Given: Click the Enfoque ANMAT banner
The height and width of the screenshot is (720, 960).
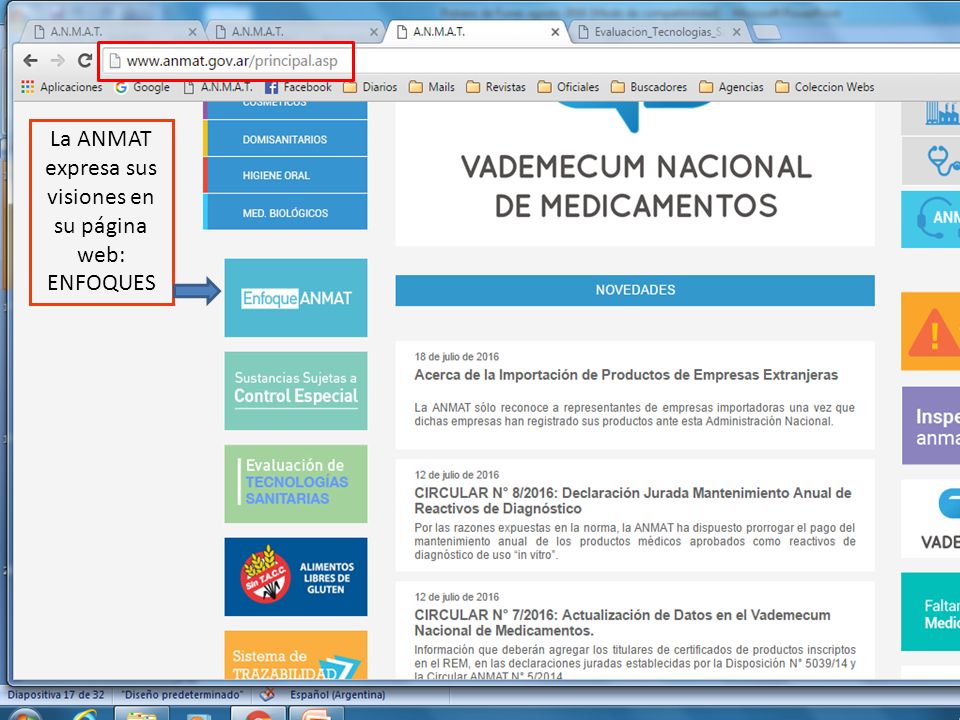Looking at the screenshot, I should (x=296, y=298).
